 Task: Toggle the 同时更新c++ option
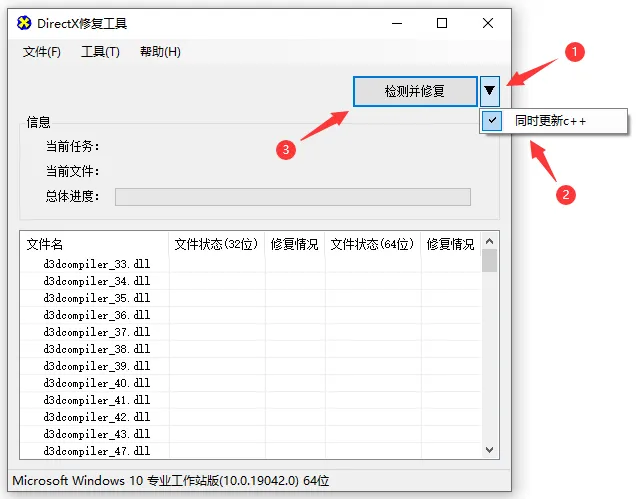coord(553,121)
